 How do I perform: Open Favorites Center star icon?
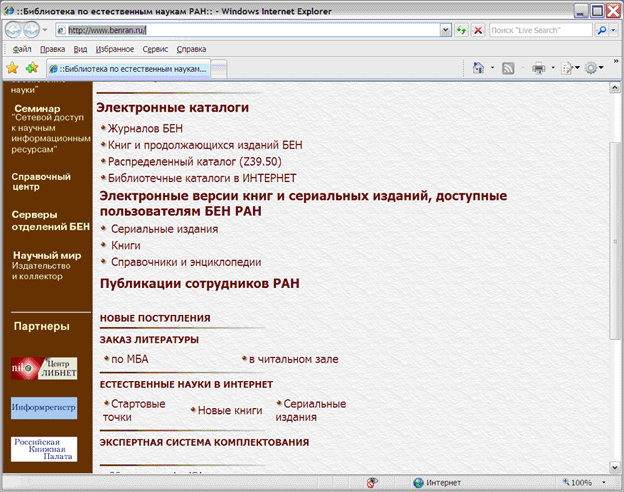click(12, 68)
